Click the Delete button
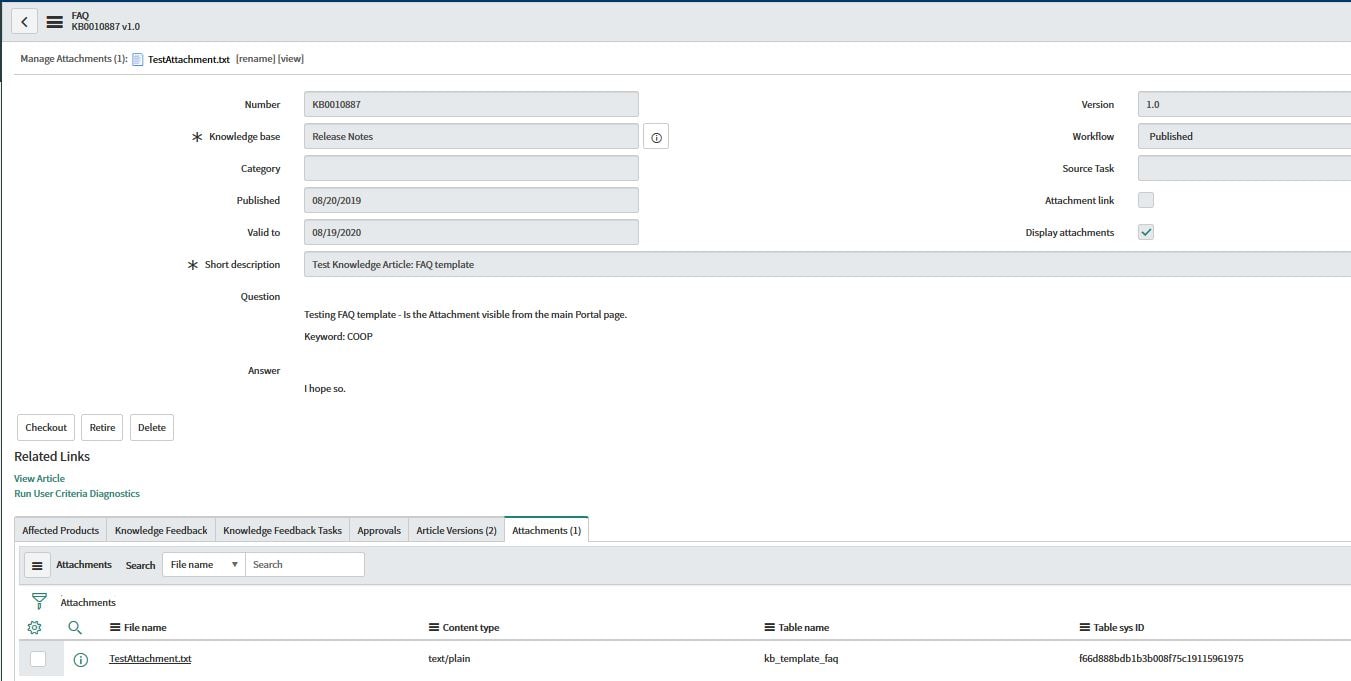This screenshot has height=681, width=1351. 152,427
